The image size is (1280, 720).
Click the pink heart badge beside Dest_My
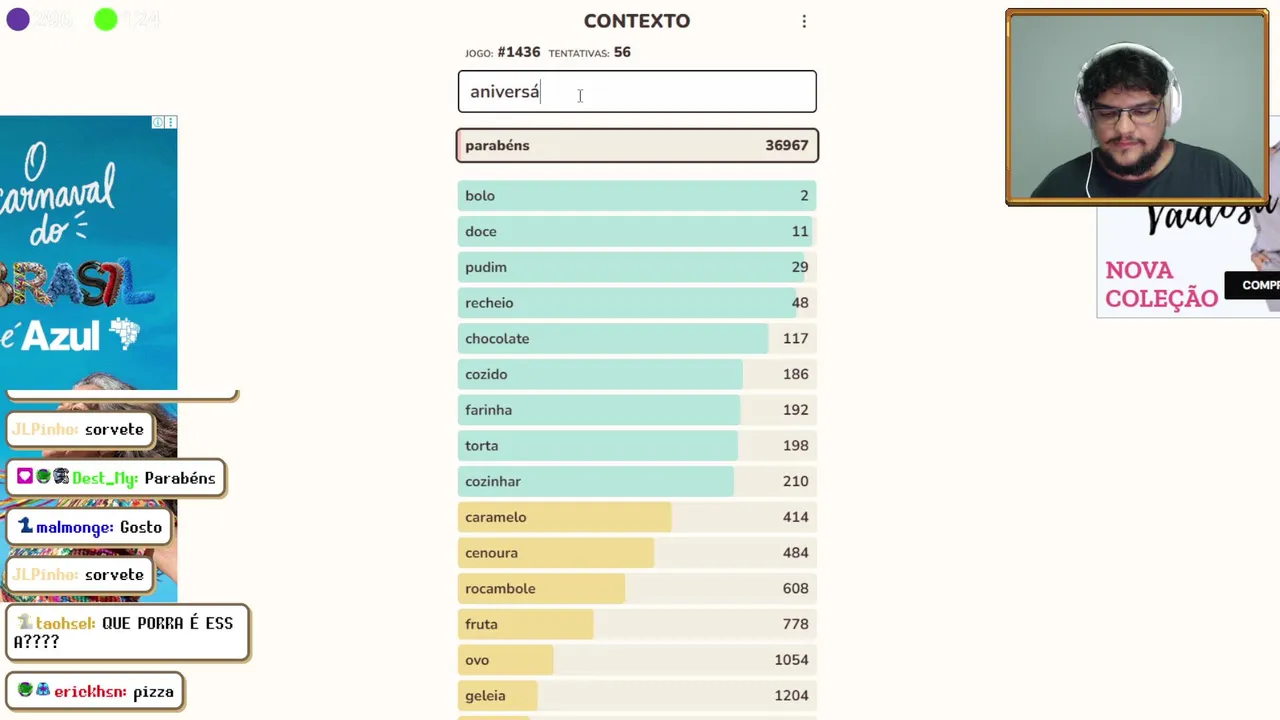[x=25, y=477]
